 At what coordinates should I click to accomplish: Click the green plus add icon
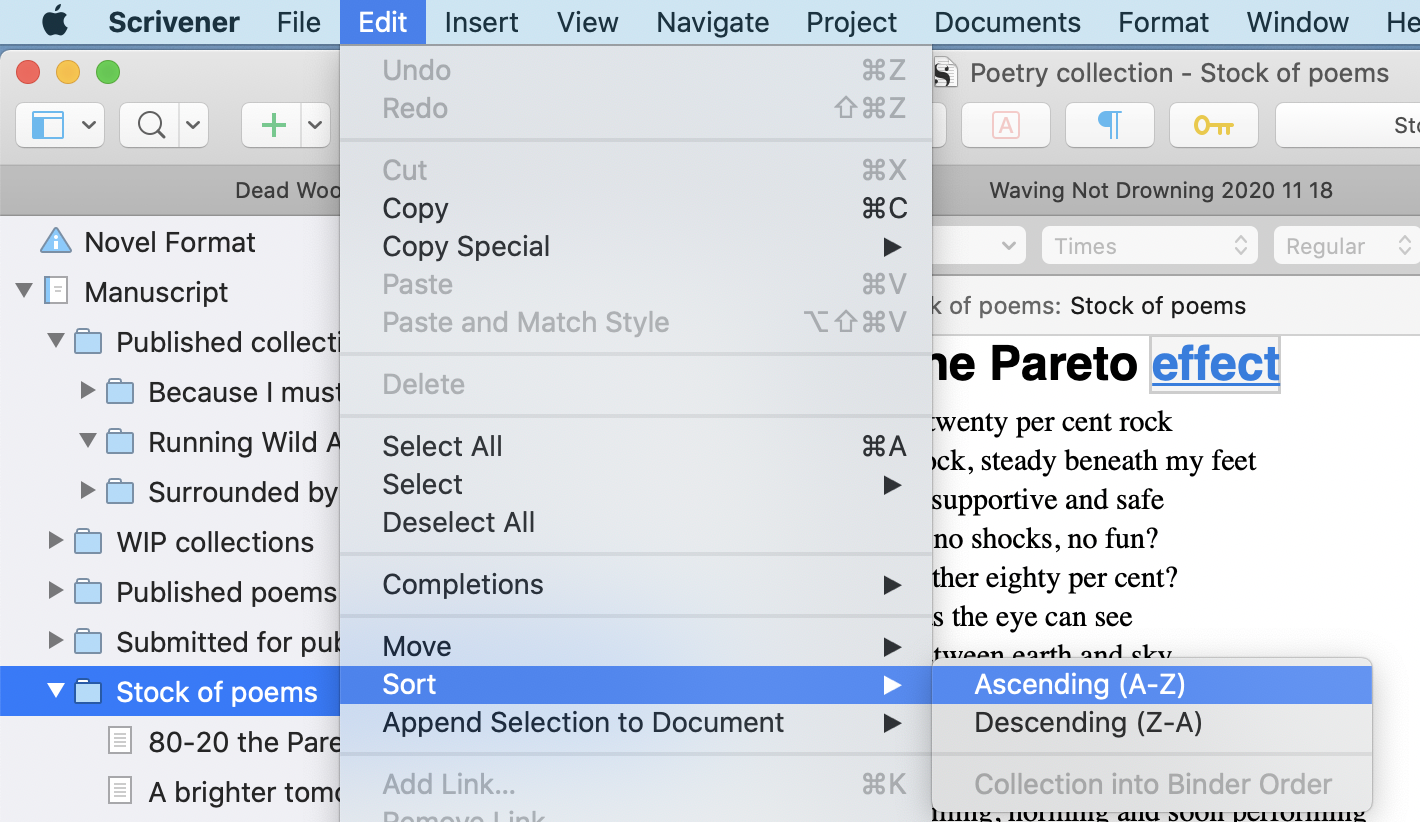coord(273,125)
